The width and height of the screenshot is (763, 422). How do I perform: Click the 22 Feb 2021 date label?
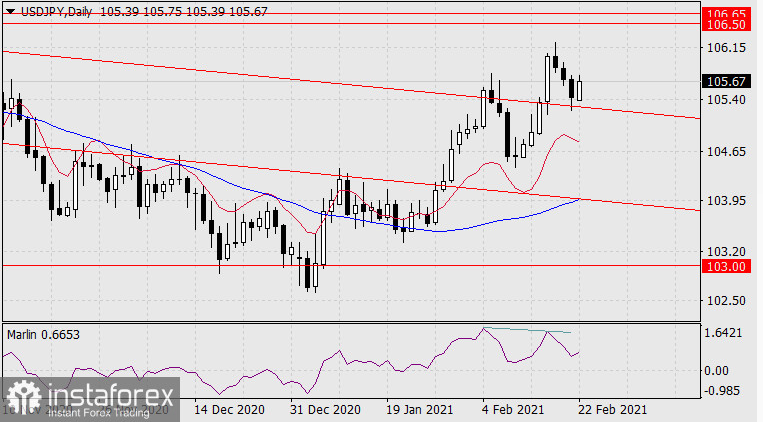point(612,410)
